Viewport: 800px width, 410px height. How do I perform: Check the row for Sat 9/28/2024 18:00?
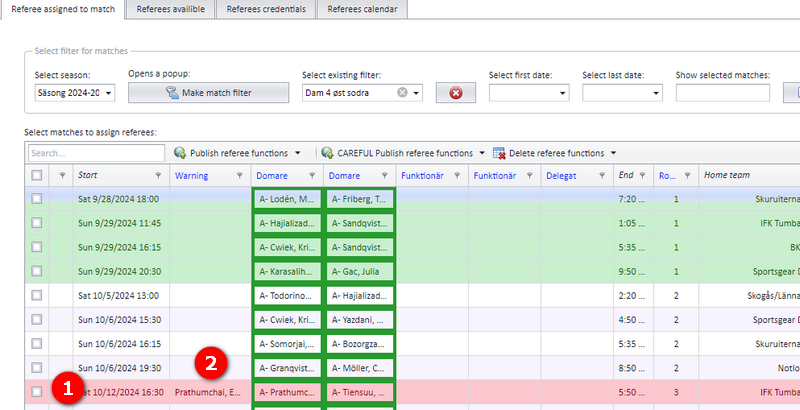(x=37, y=199)
